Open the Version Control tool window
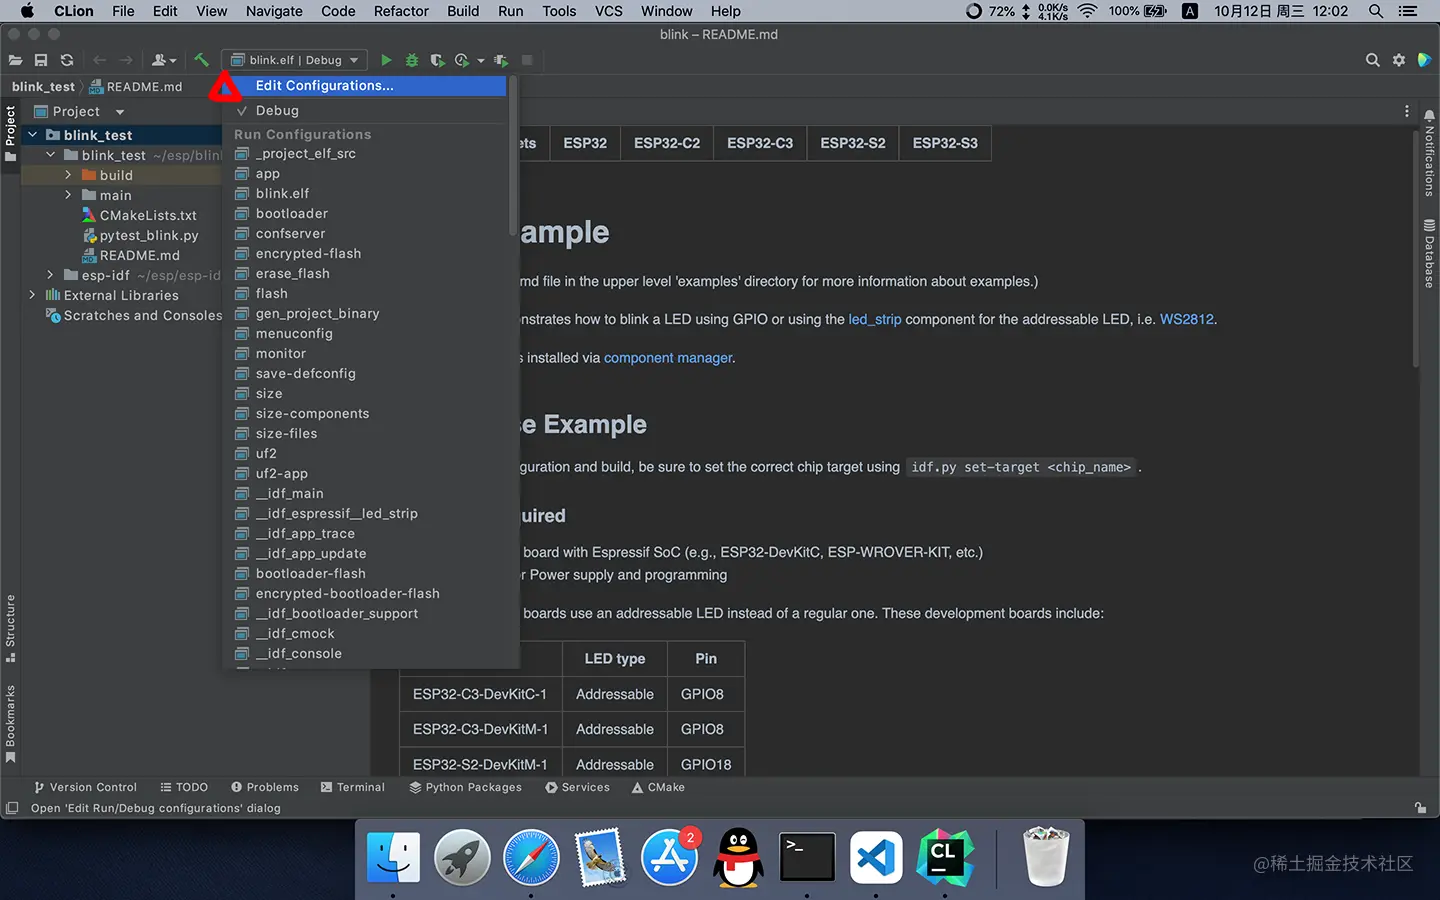 85,788
